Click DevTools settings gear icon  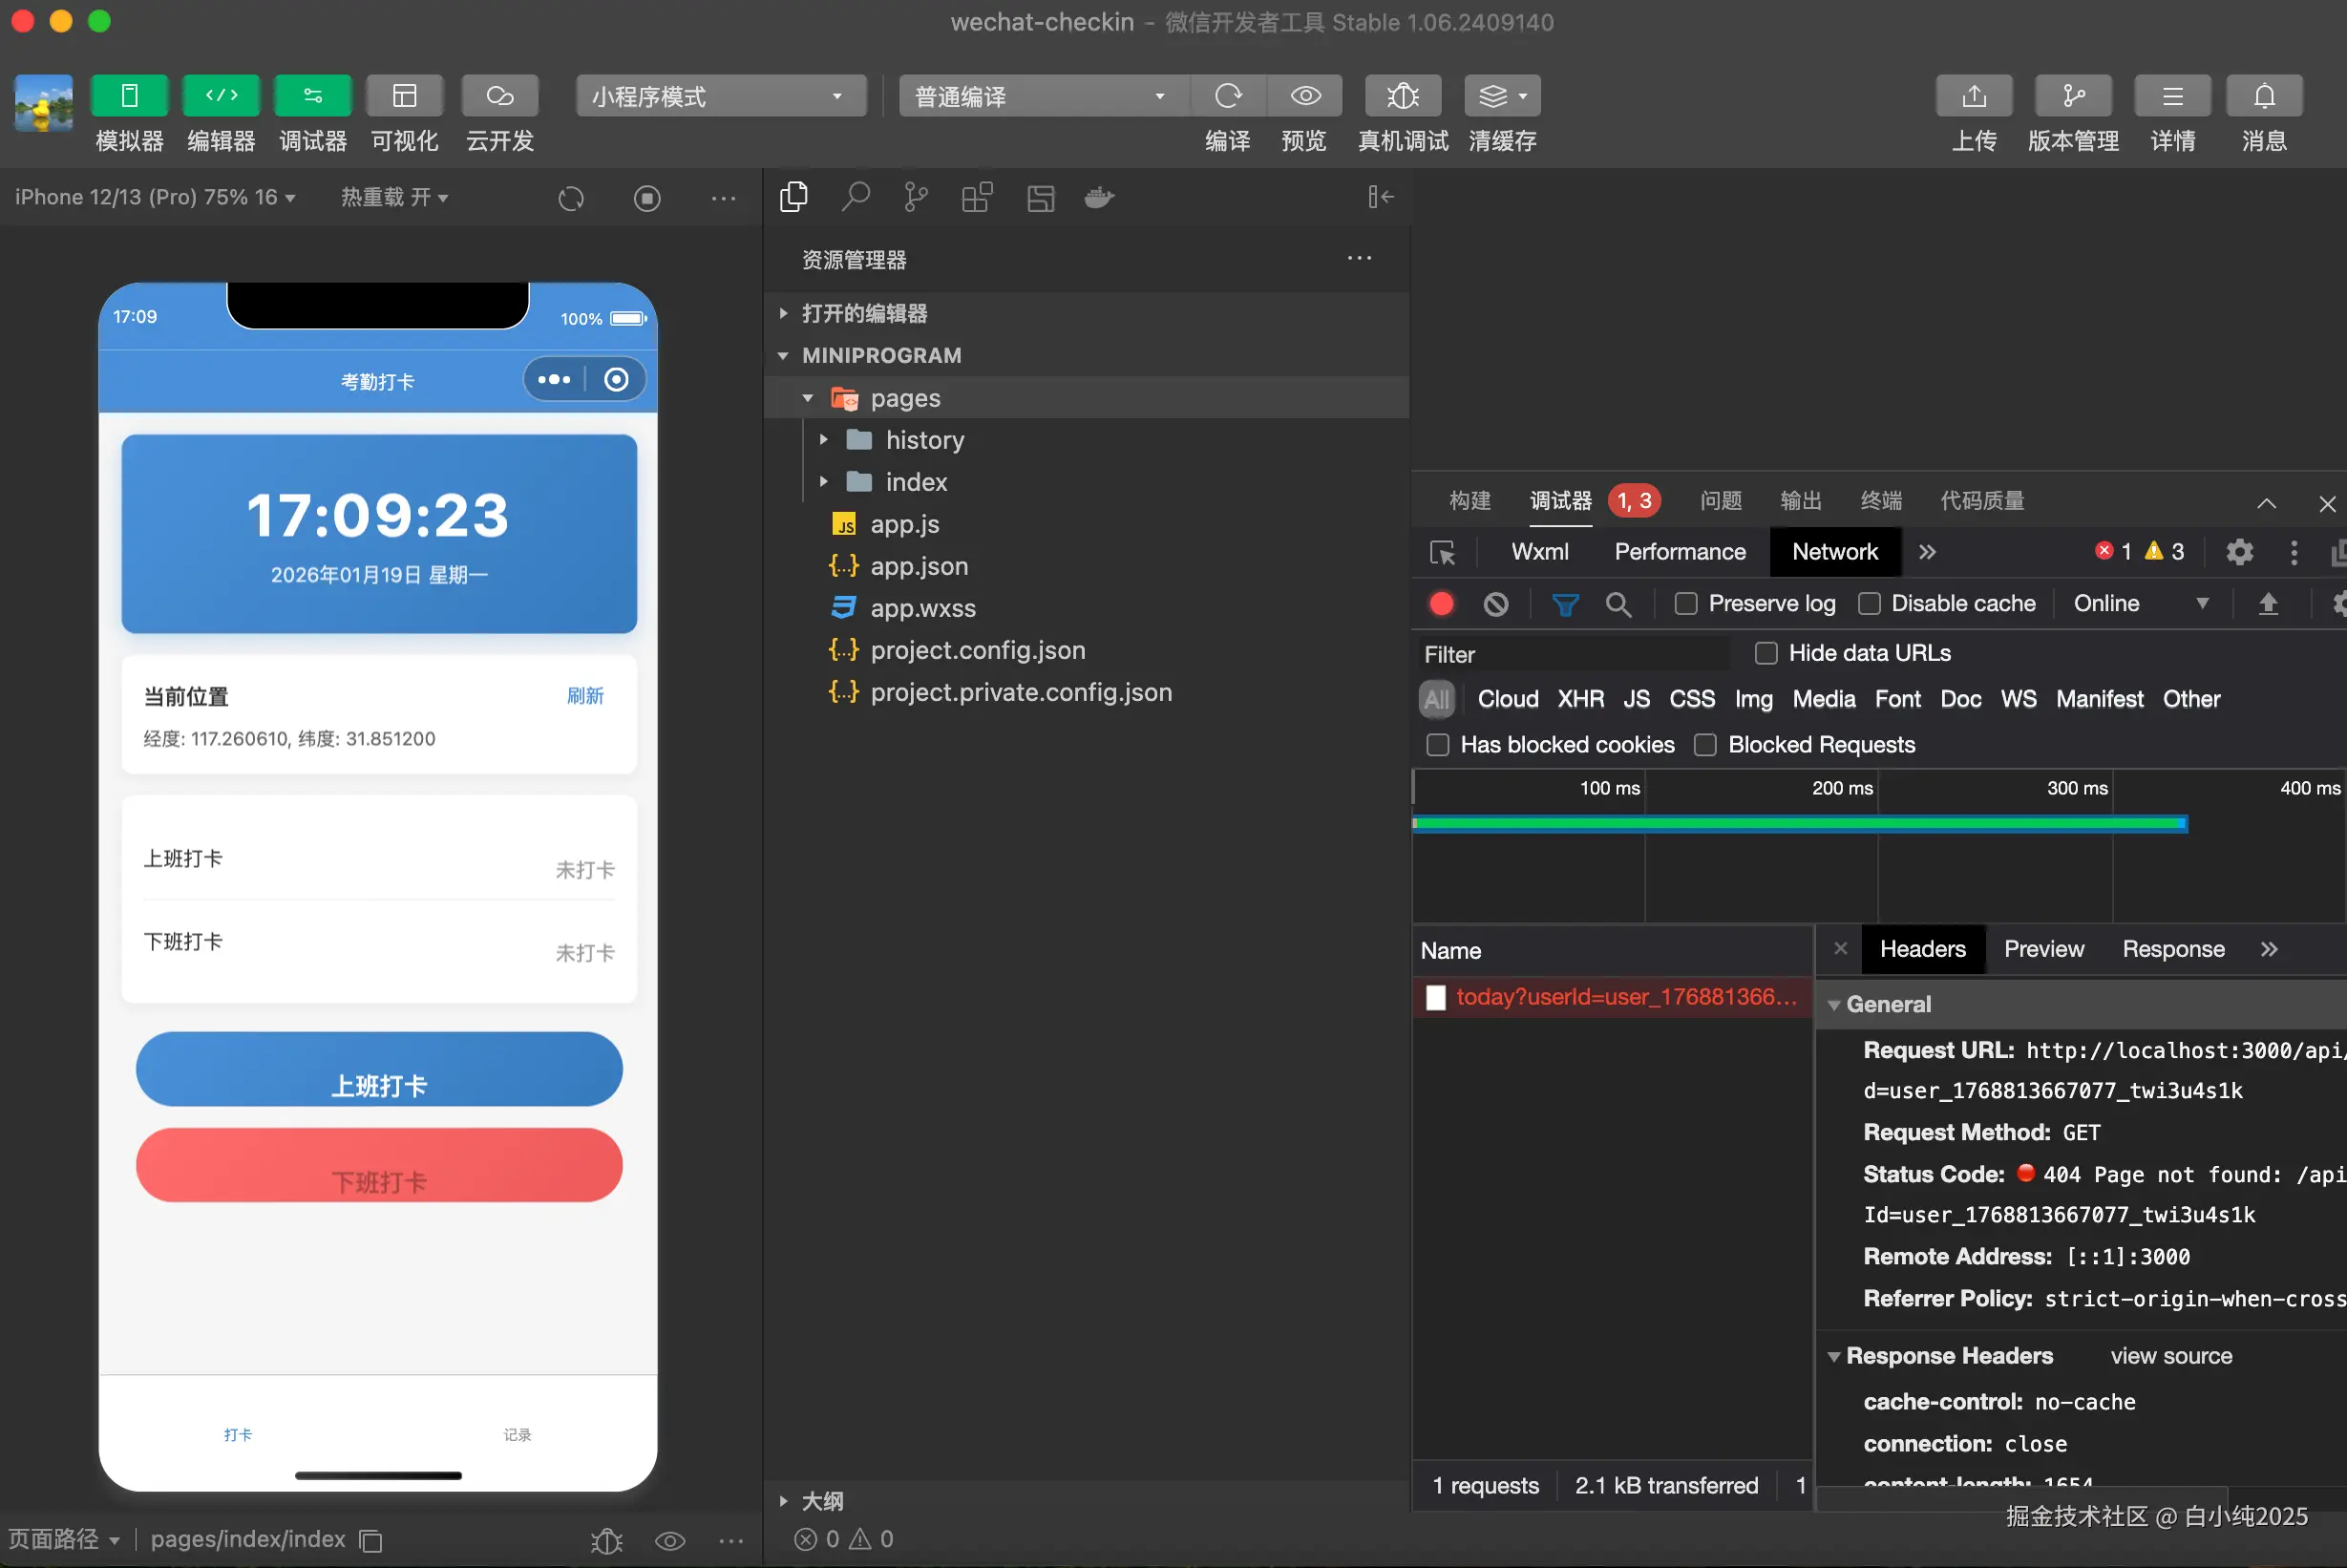(x=2240, y=552)
